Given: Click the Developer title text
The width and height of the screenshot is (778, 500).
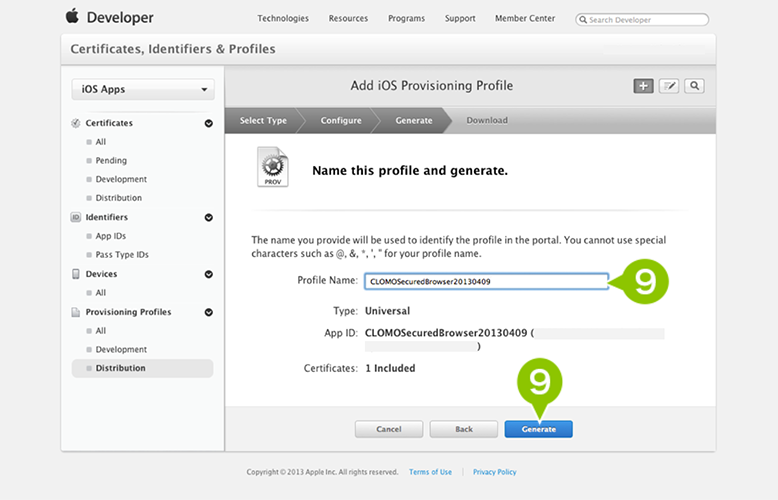Looking at the screenshot, I should 120,17.
